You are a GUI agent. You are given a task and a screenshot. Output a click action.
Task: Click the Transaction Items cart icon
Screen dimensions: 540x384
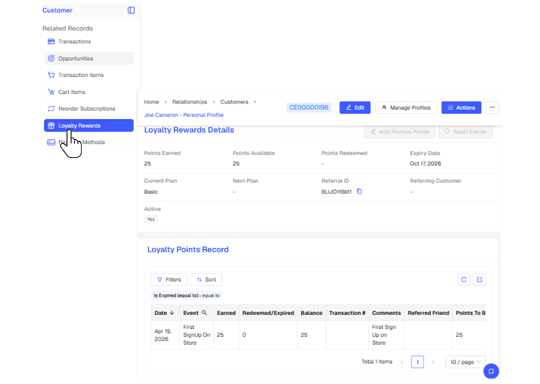click(51, 75)
